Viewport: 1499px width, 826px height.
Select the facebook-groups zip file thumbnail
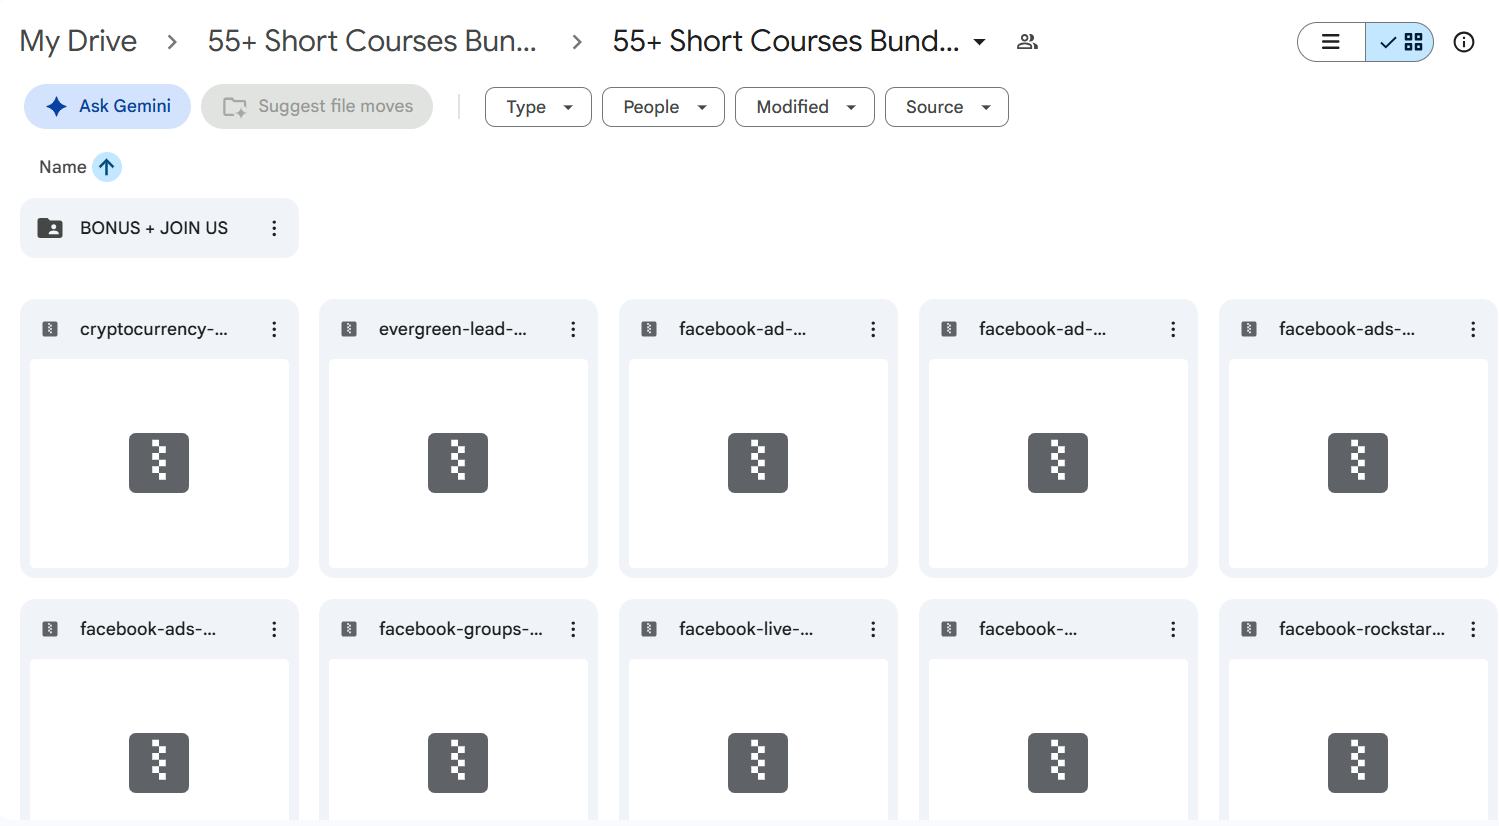click(458, 739)
